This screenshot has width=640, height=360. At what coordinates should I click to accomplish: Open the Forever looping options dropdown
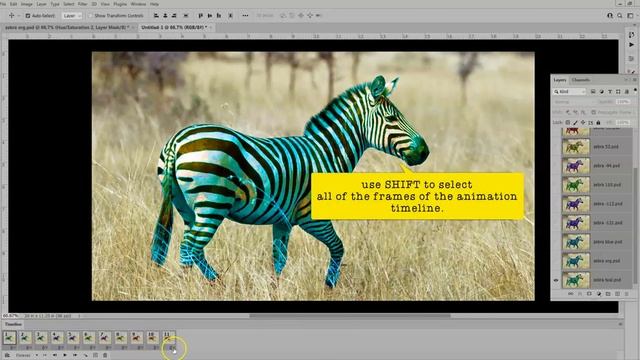pos(27,355)
